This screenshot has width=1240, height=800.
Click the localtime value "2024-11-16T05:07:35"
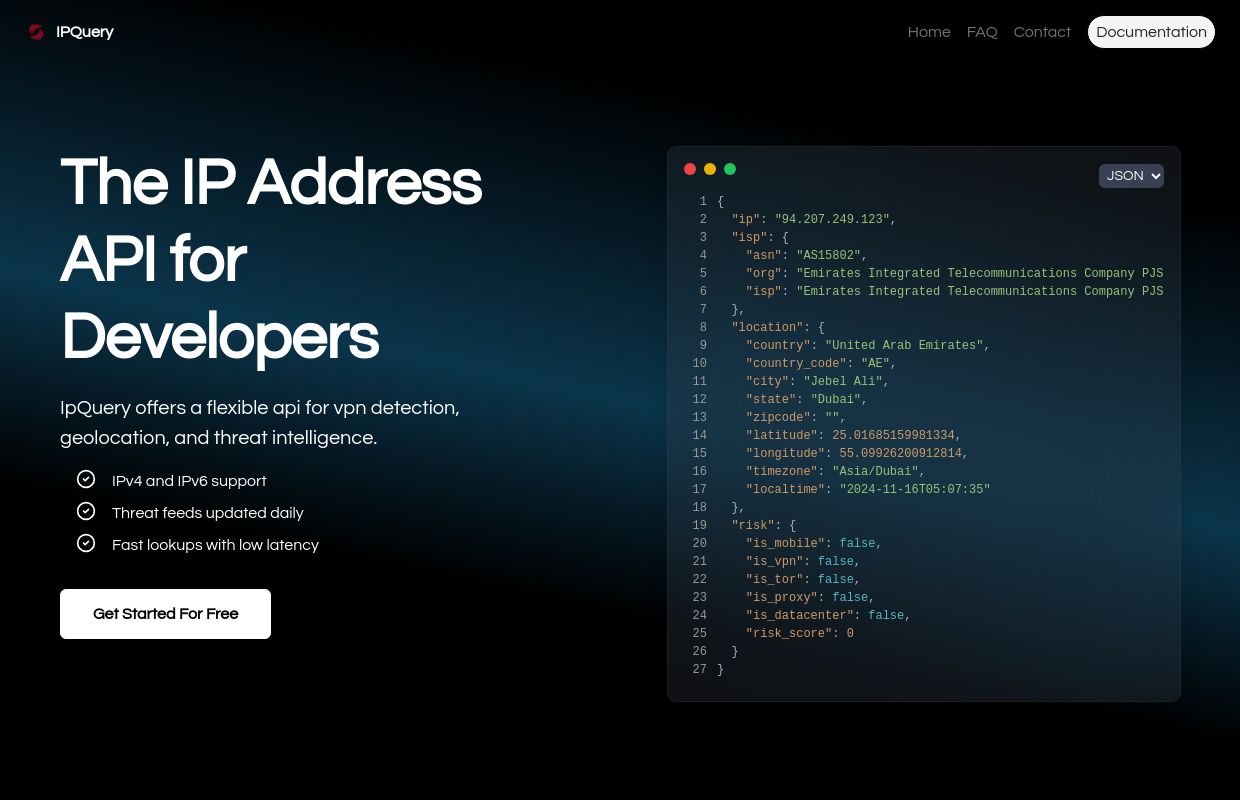tap(915, 490)
